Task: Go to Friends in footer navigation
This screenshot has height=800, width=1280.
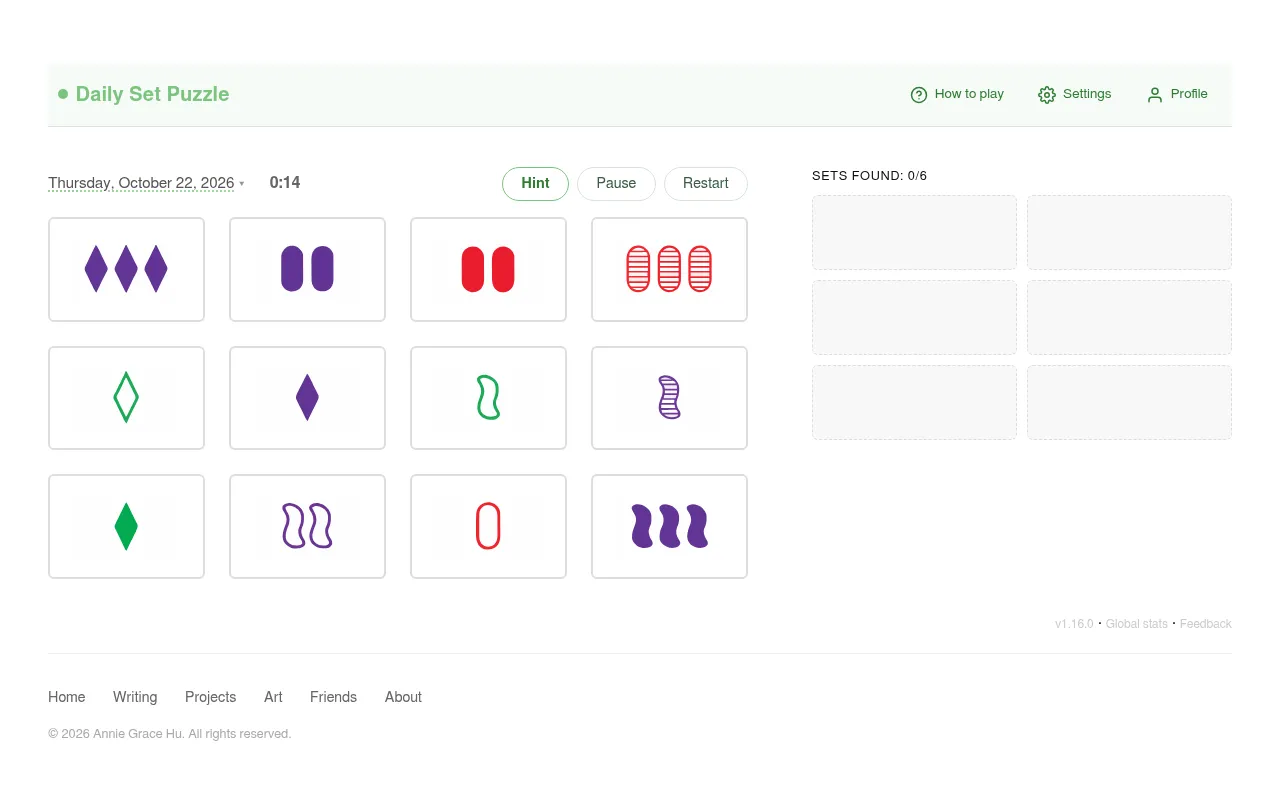Action: (333, 697)
